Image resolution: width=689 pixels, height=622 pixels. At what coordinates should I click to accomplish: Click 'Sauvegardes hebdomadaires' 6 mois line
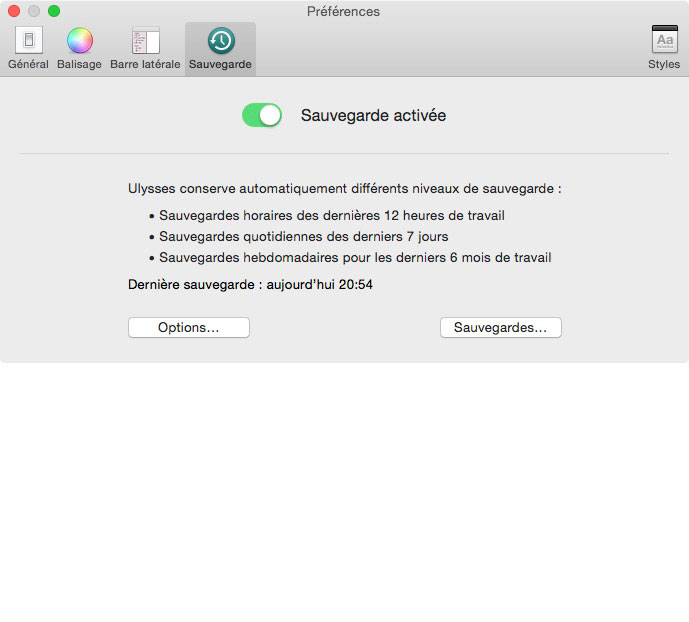point(355,257)
